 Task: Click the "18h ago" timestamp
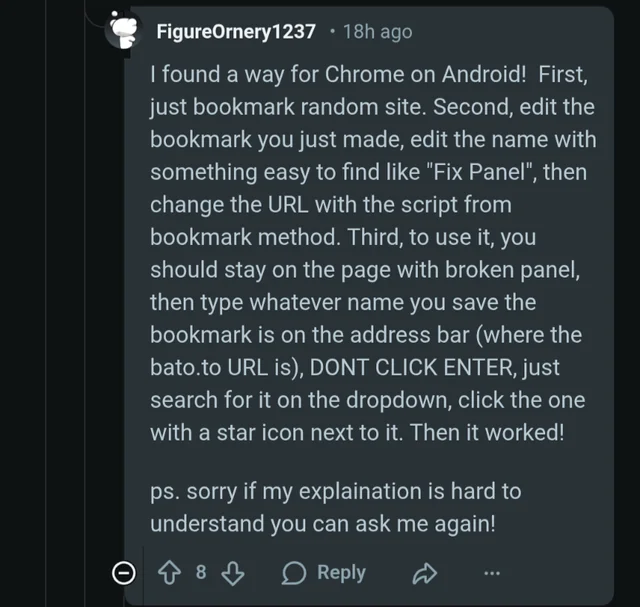377,32
